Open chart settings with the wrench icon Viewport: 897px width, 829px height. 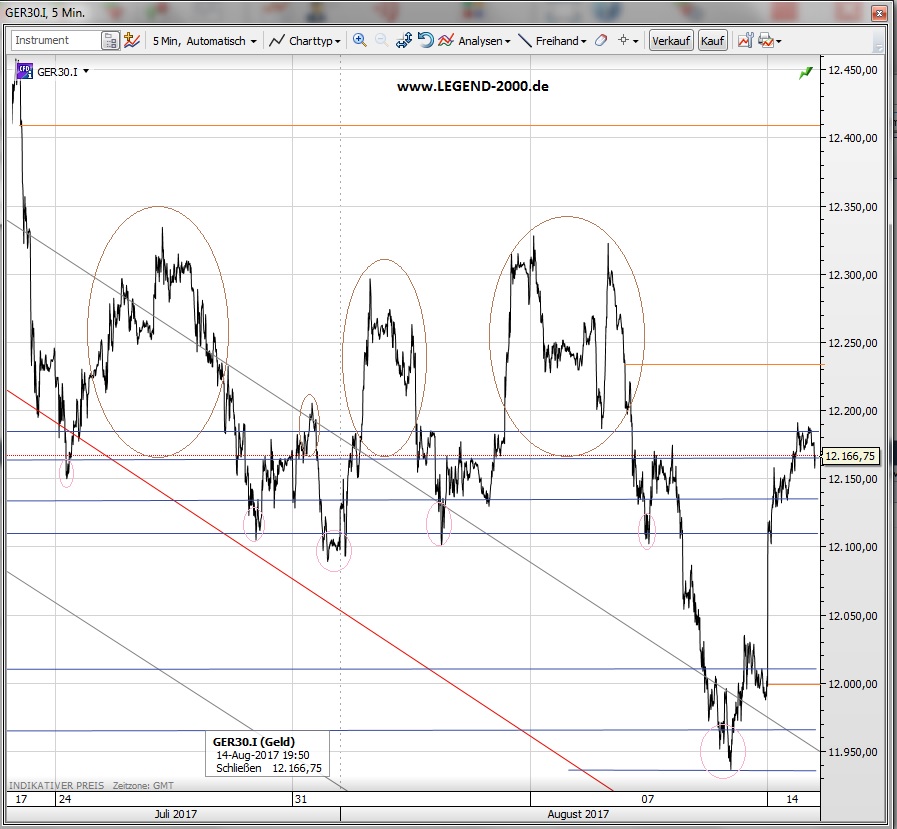pyautogui.click(x=744, y=41)
